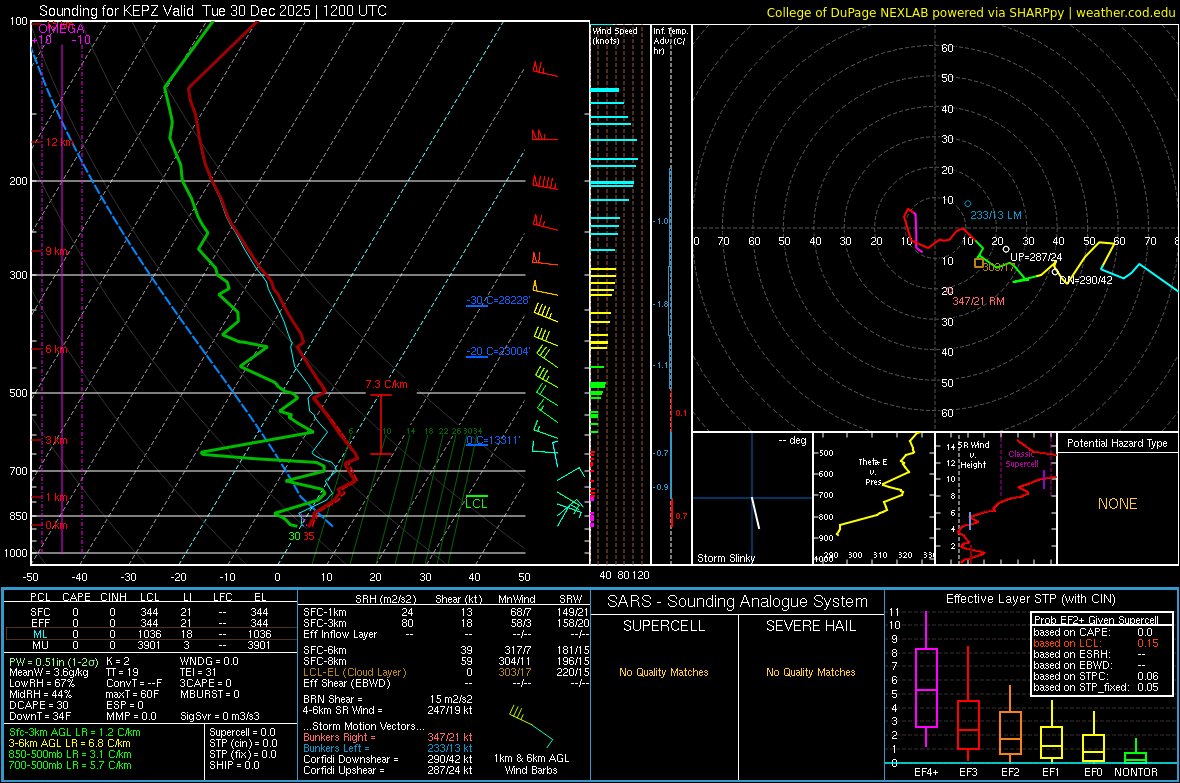The height and width of the screenshot is (783, 1180).
Task: Click the NONTOR axis label
Action: (1136, 772)
